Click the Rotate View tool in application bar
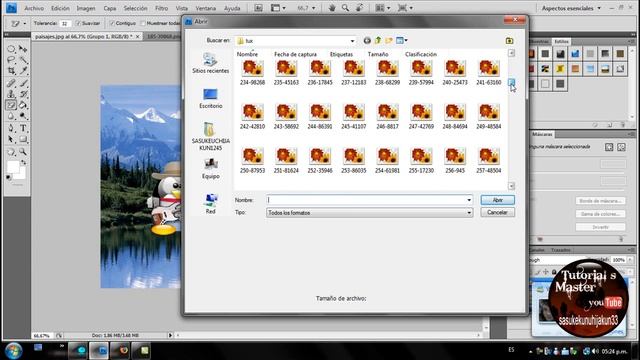The width and height of the screenshot is (640, 360). (x=359, y=8)
